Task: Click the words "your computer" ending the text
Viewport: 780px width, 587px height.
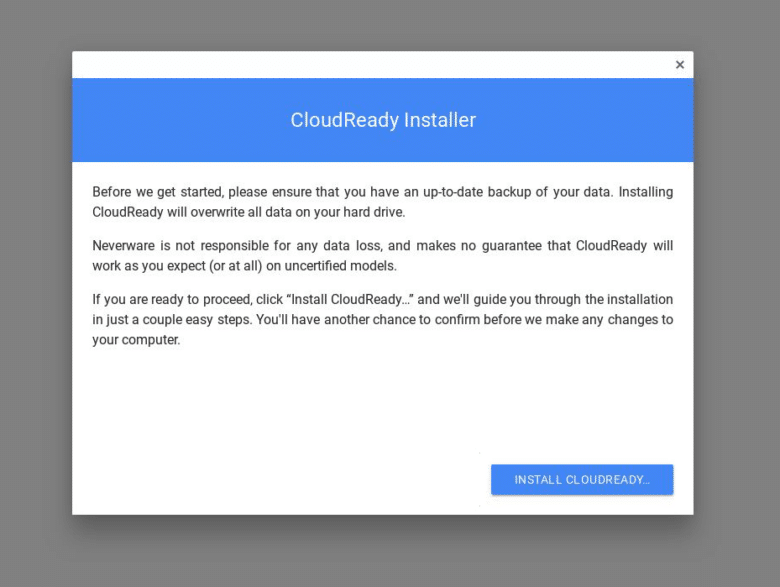Action: click(136, 340)
